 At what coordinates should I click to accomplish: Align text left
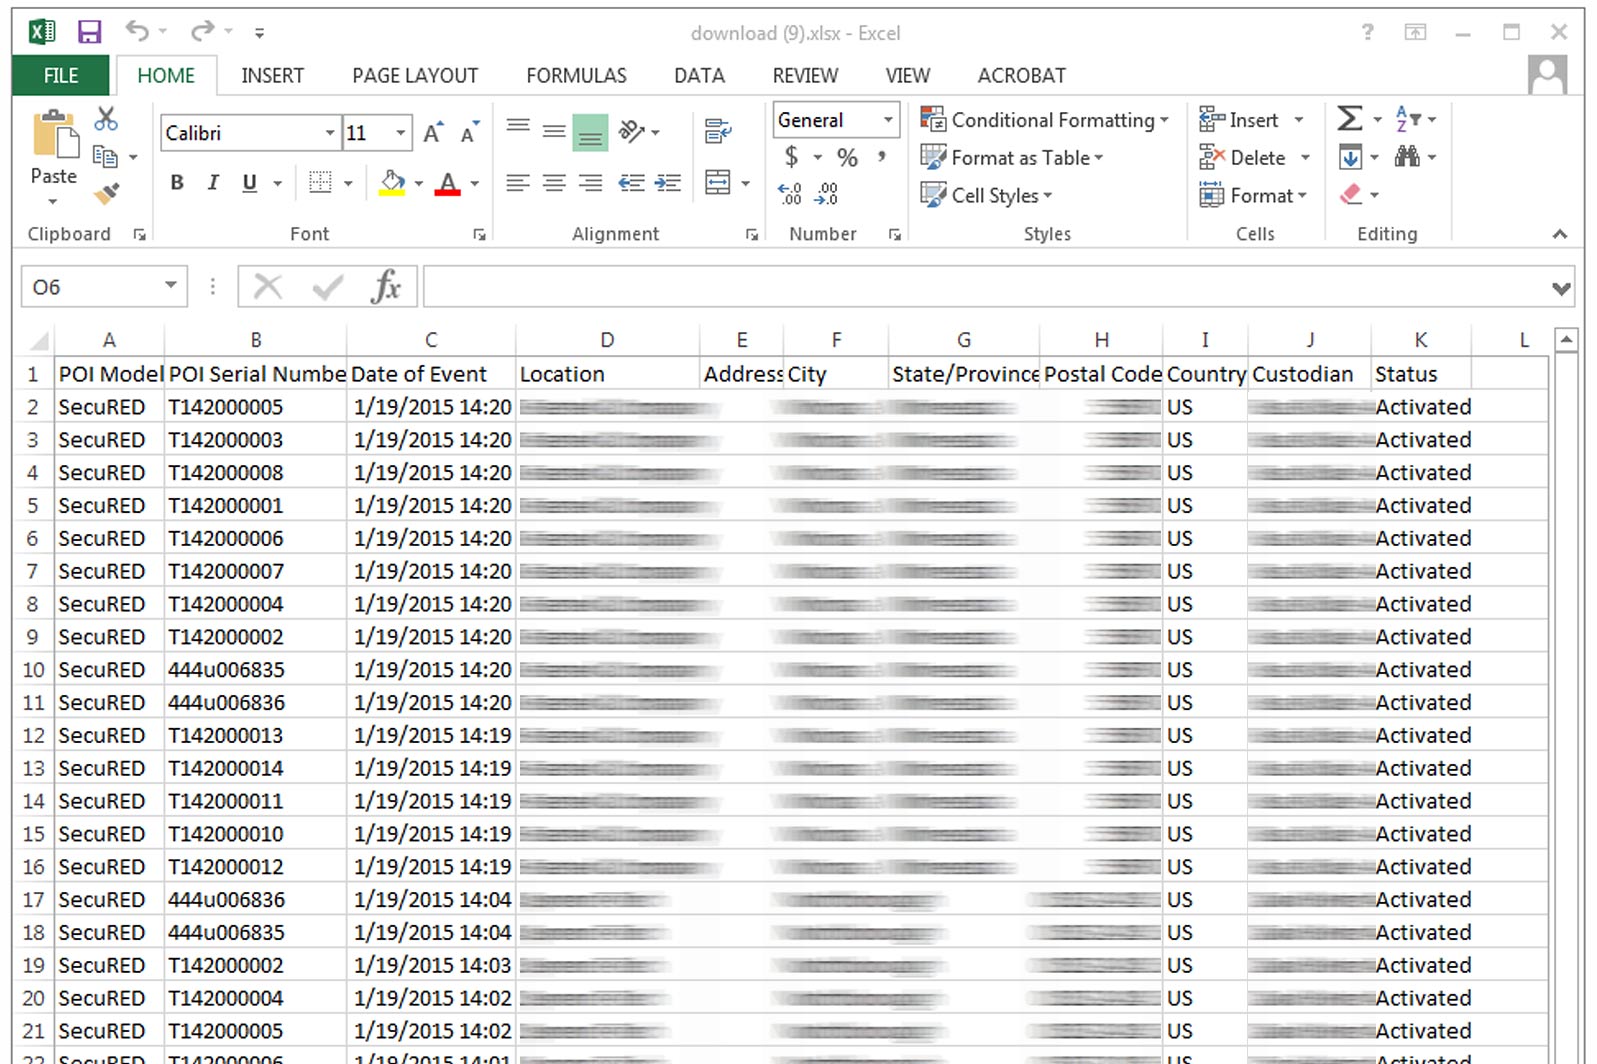pos(518,183)
